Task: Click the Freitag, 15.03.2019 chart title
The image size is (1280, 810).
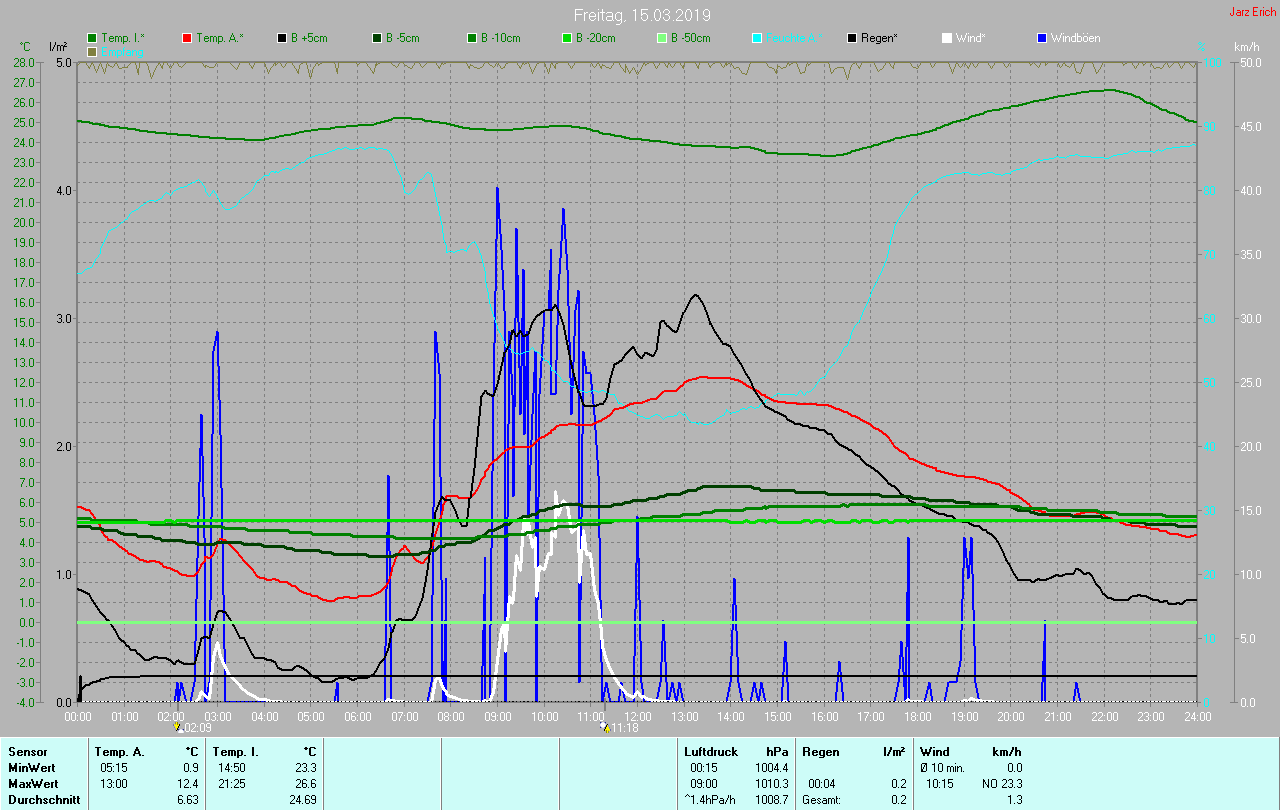Action: tap(641, 15)
